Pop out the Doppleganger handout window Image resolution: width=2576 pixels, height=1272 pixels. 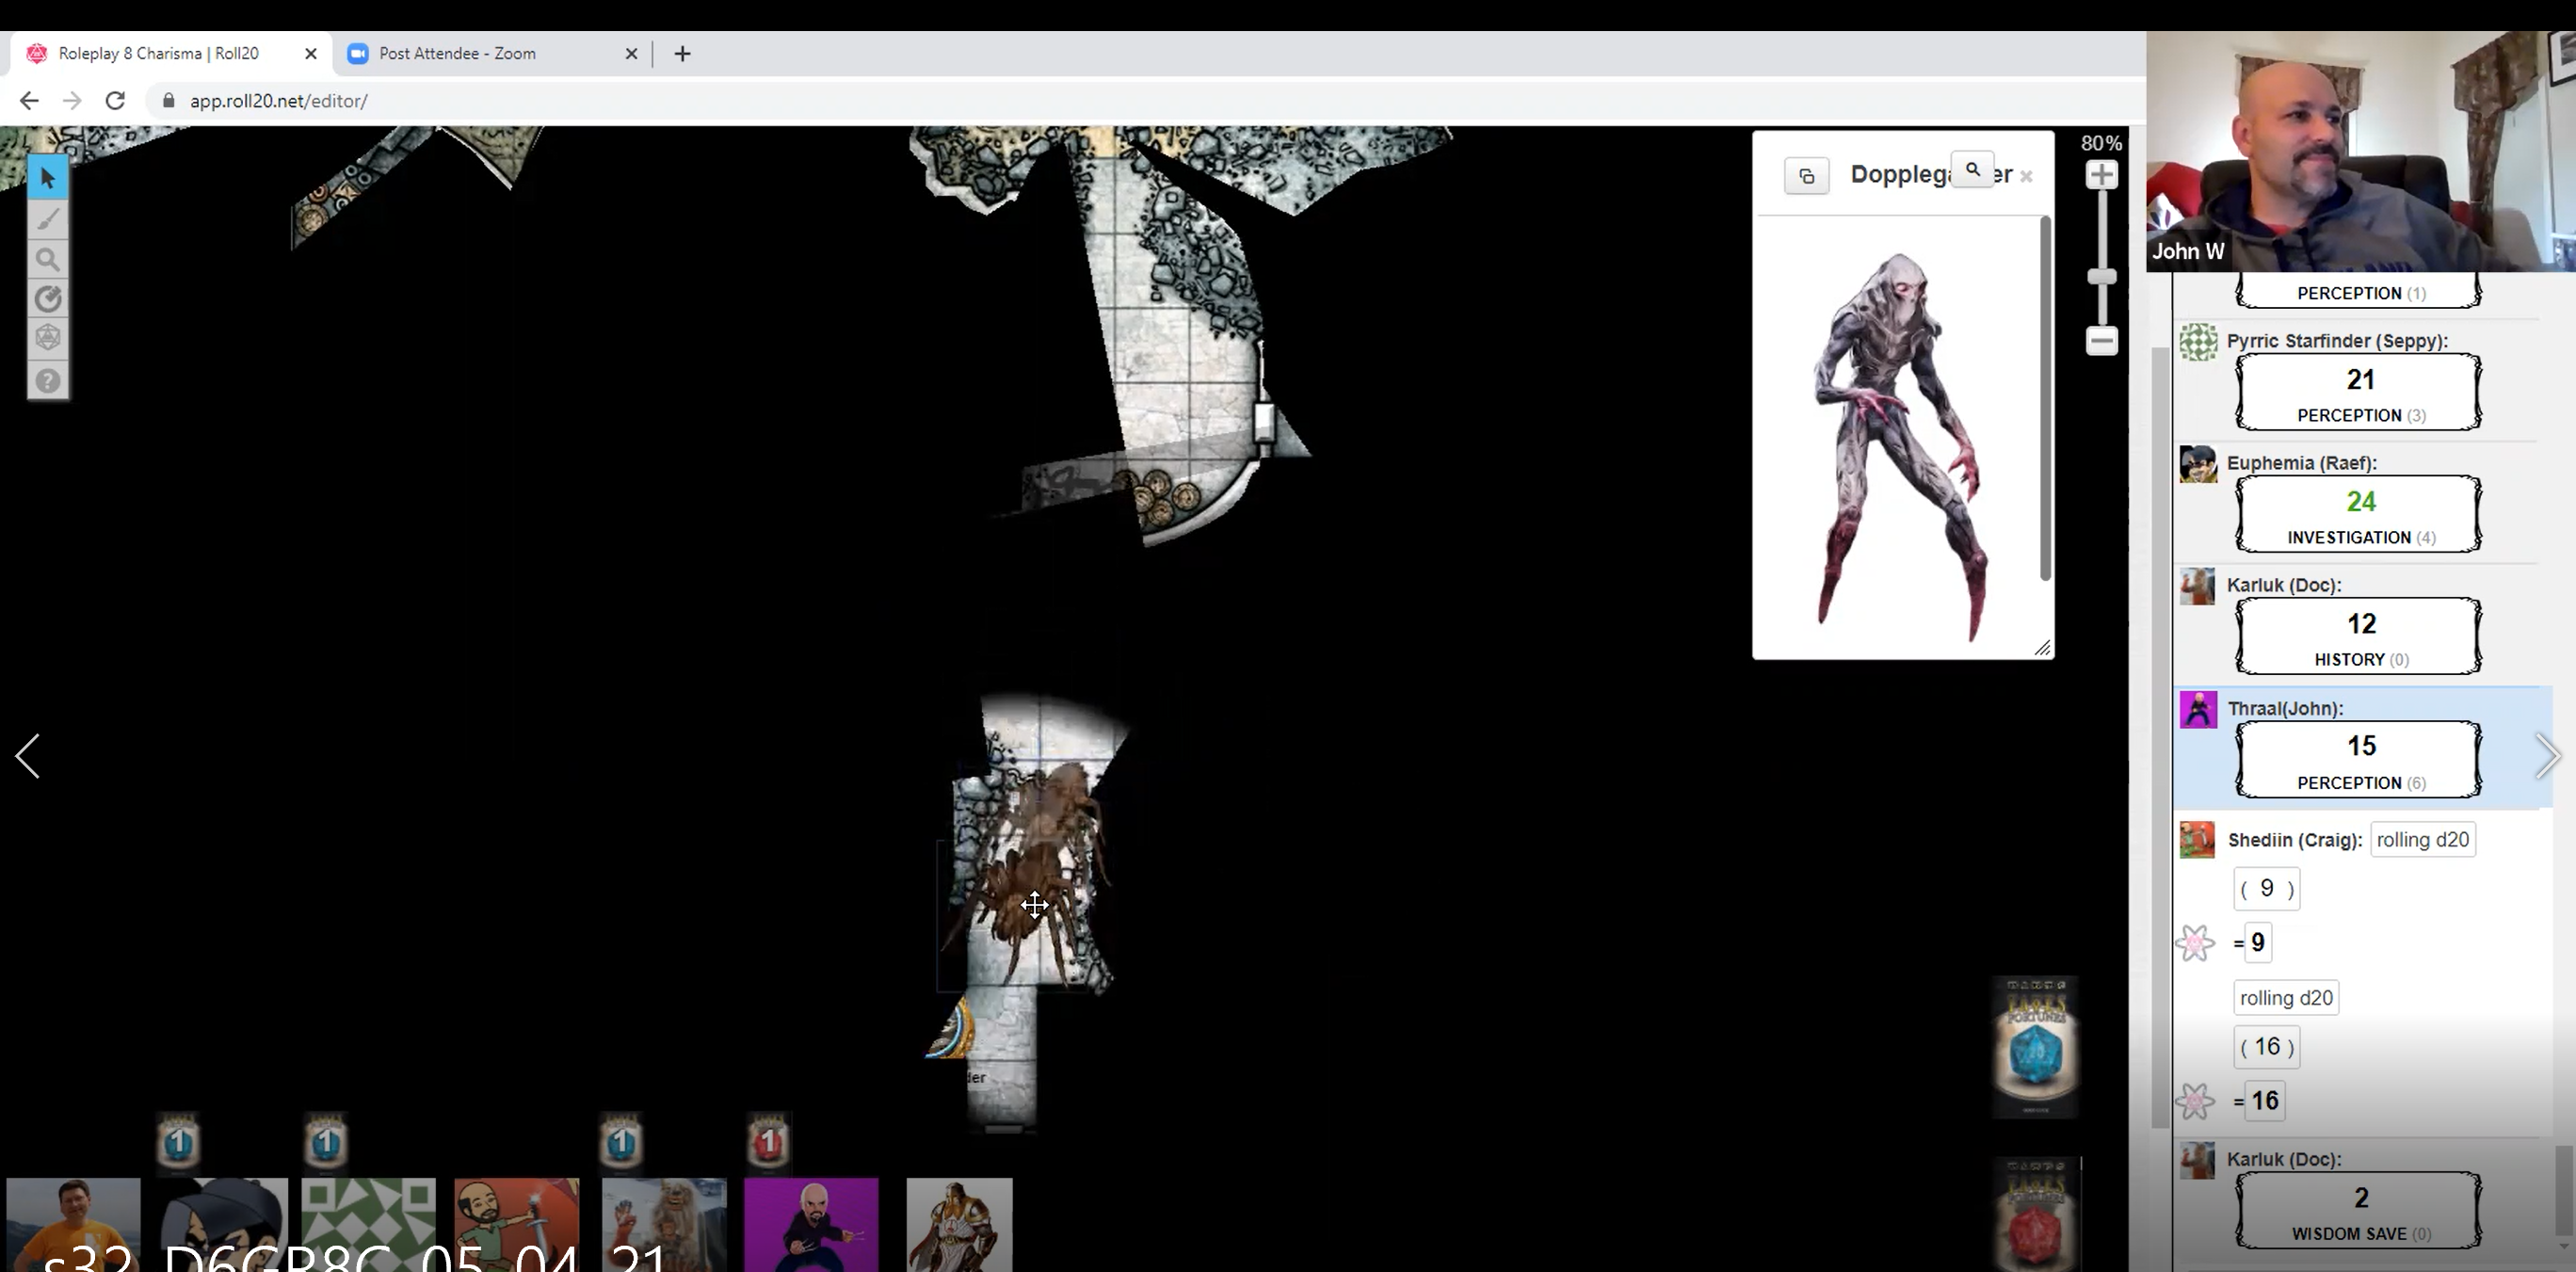point(1806,176)
